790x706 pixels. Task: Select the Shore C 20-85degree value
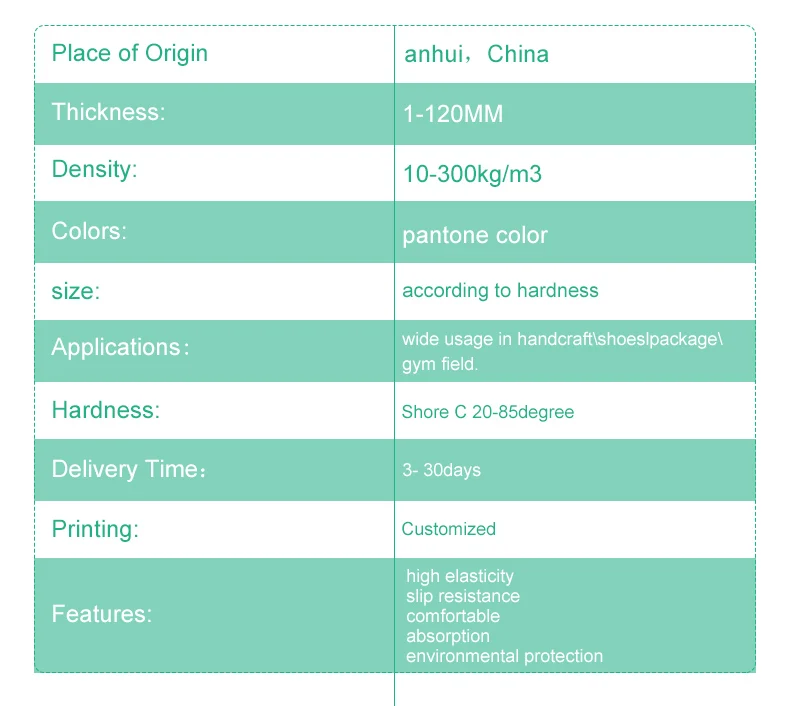tap(488, 412)
